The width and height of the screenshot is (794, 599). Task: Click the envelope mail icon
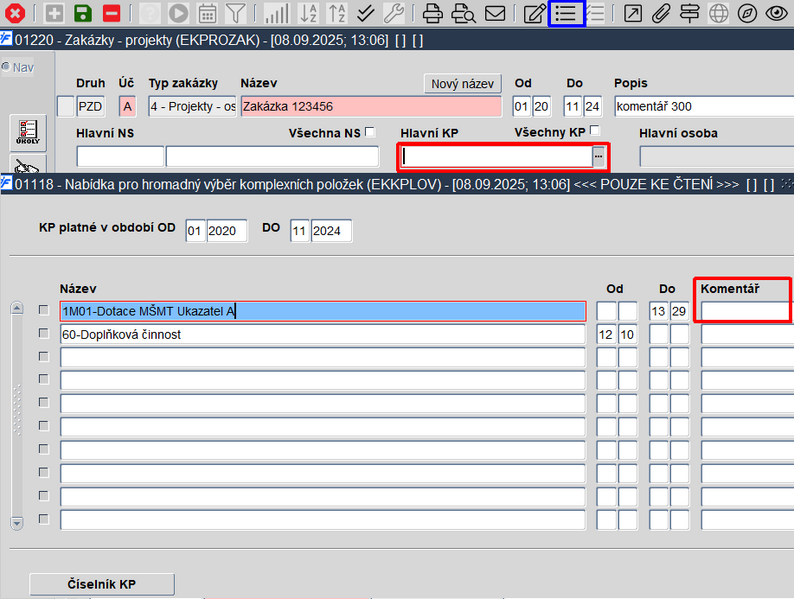pos(495,13)
